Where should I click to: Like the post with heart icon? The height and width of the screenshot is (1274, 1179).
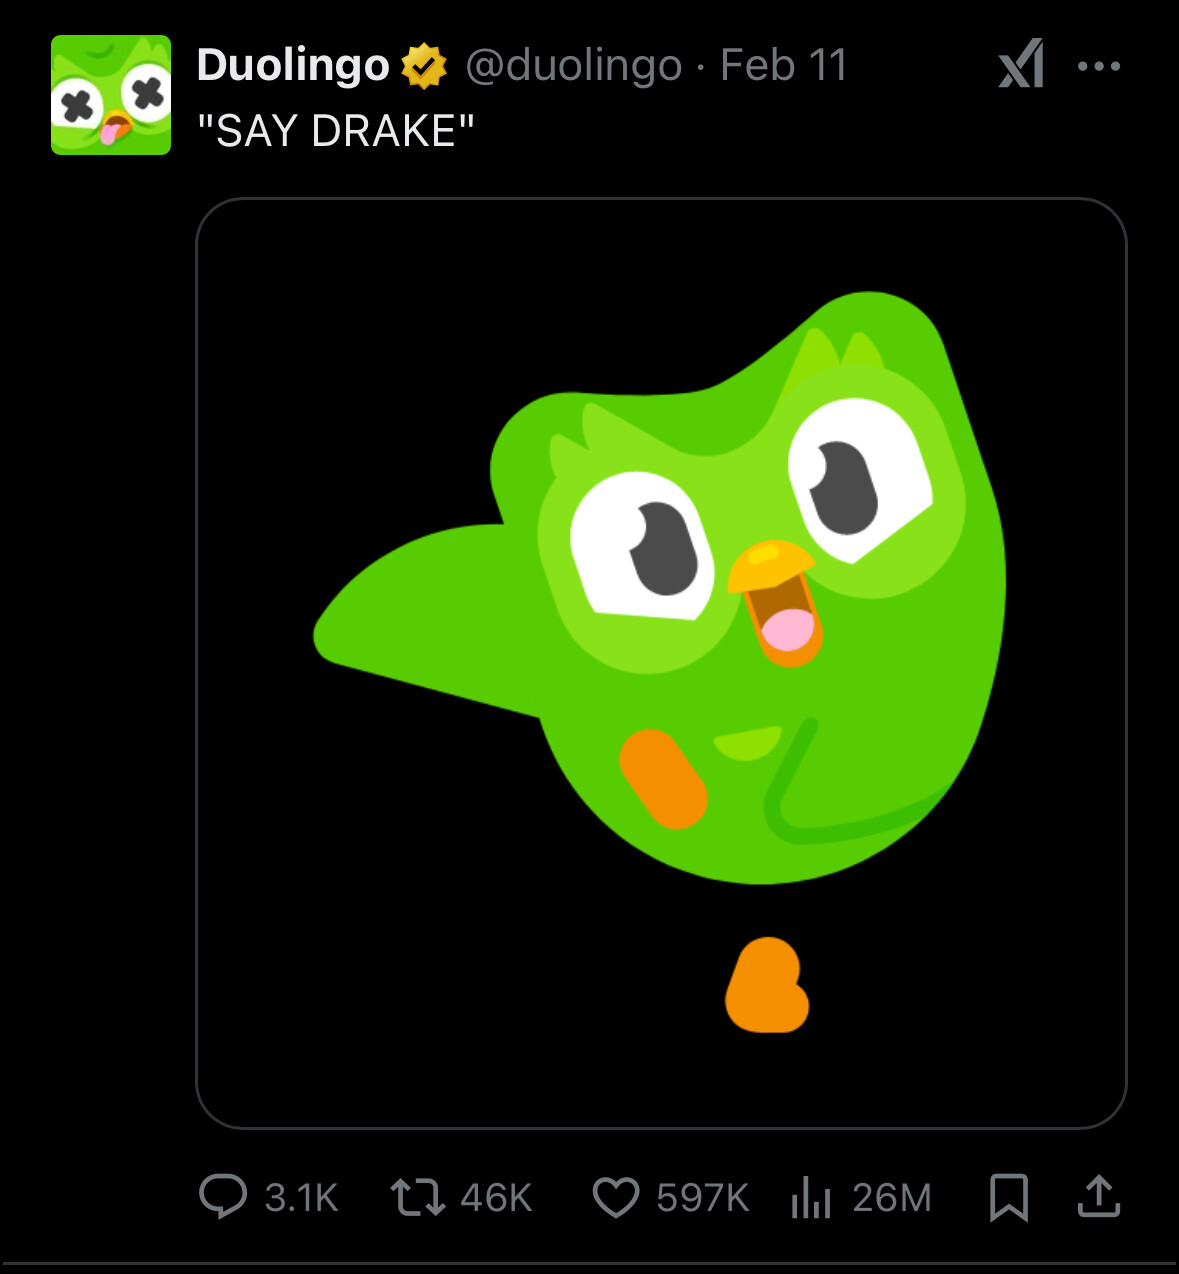coord(615,1197)
